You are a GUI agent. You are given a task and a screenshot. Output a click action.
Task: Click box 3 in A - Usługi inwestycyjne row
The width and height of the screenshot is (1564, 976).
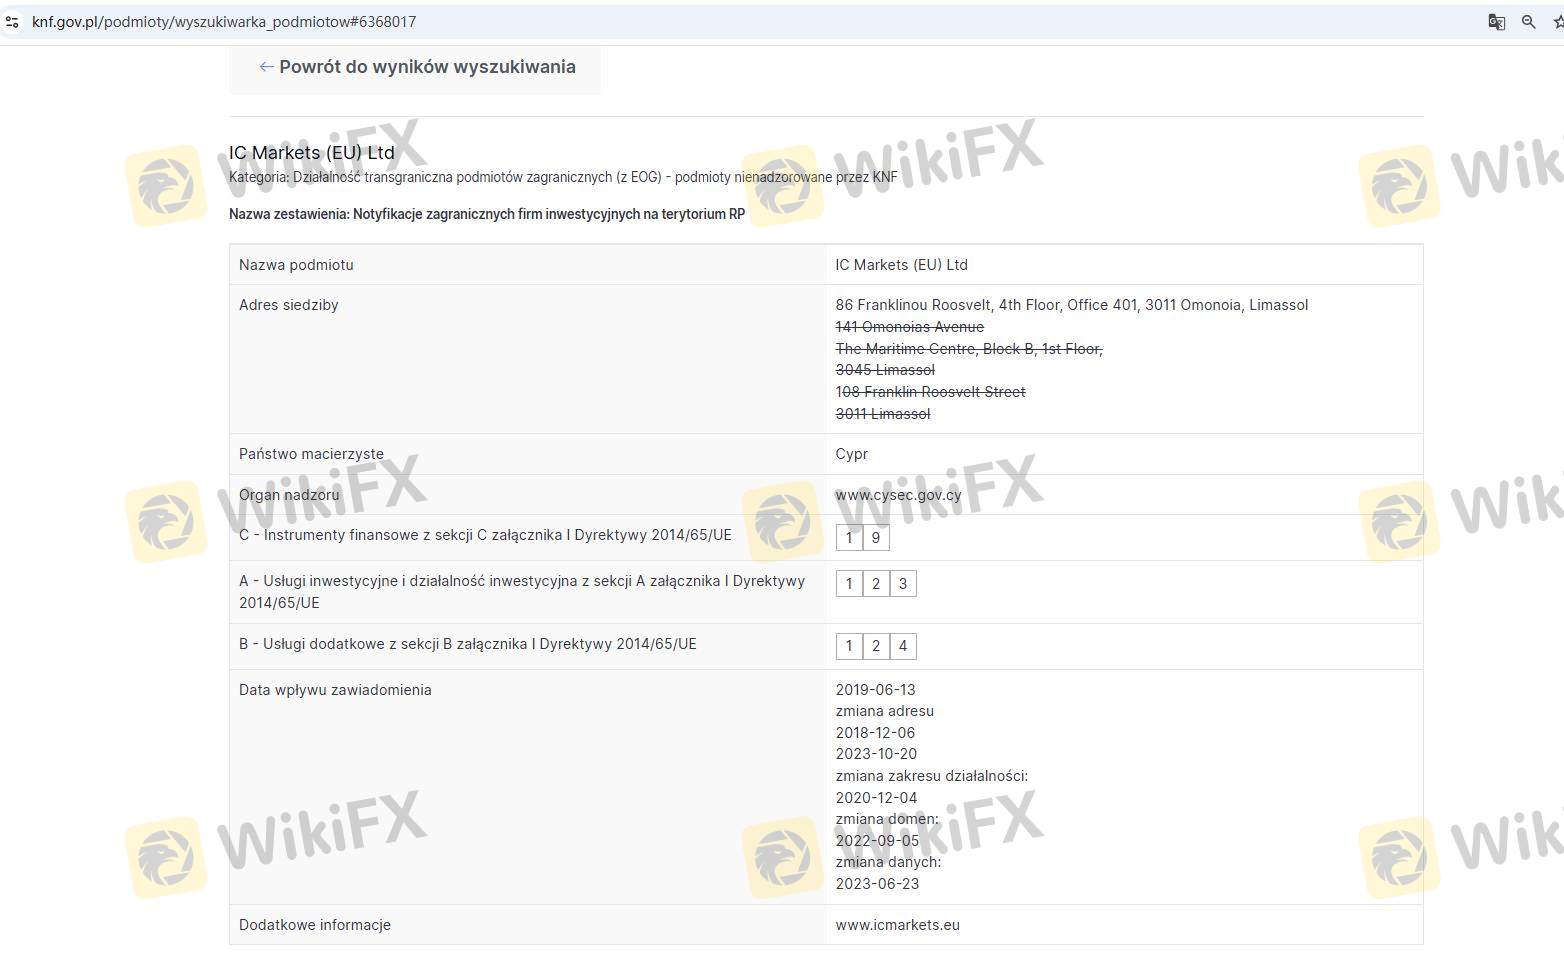[x=903, y=584]
